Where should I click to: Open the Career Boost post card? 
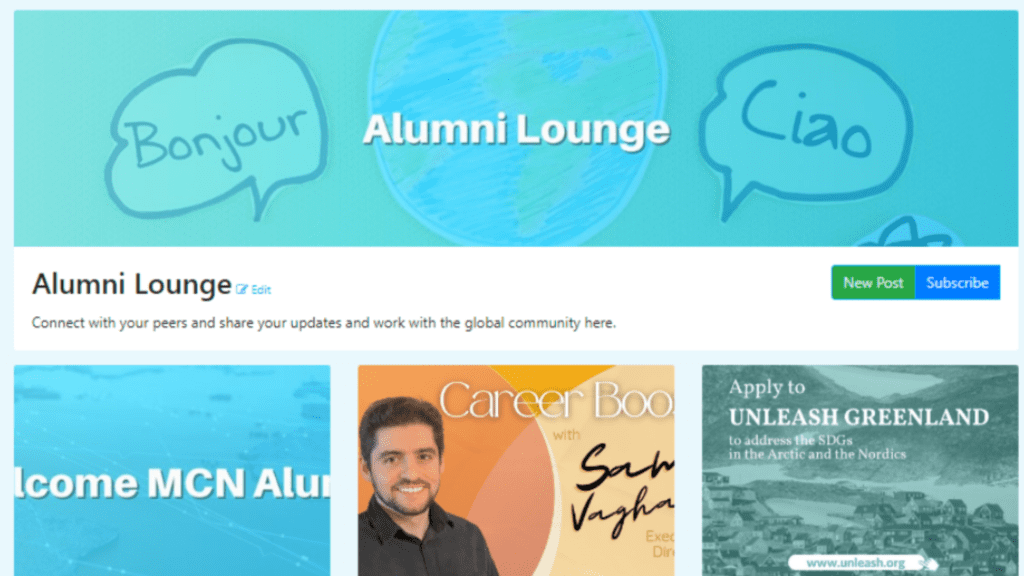pyautogui.click(x=516, y=470)
